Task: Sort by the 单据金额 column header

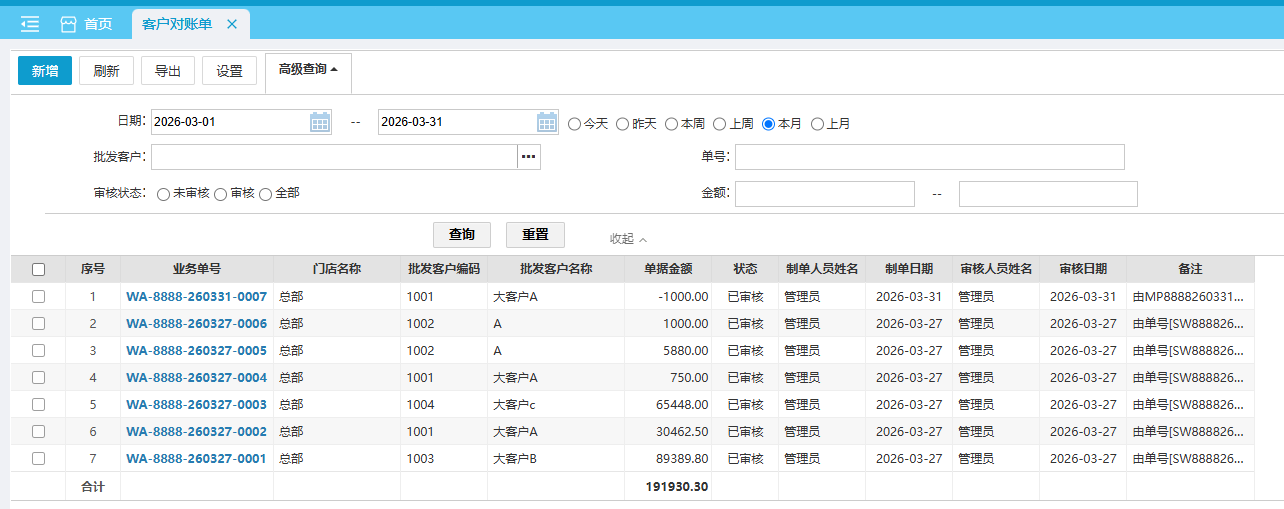Action: (x=668, y=269)
